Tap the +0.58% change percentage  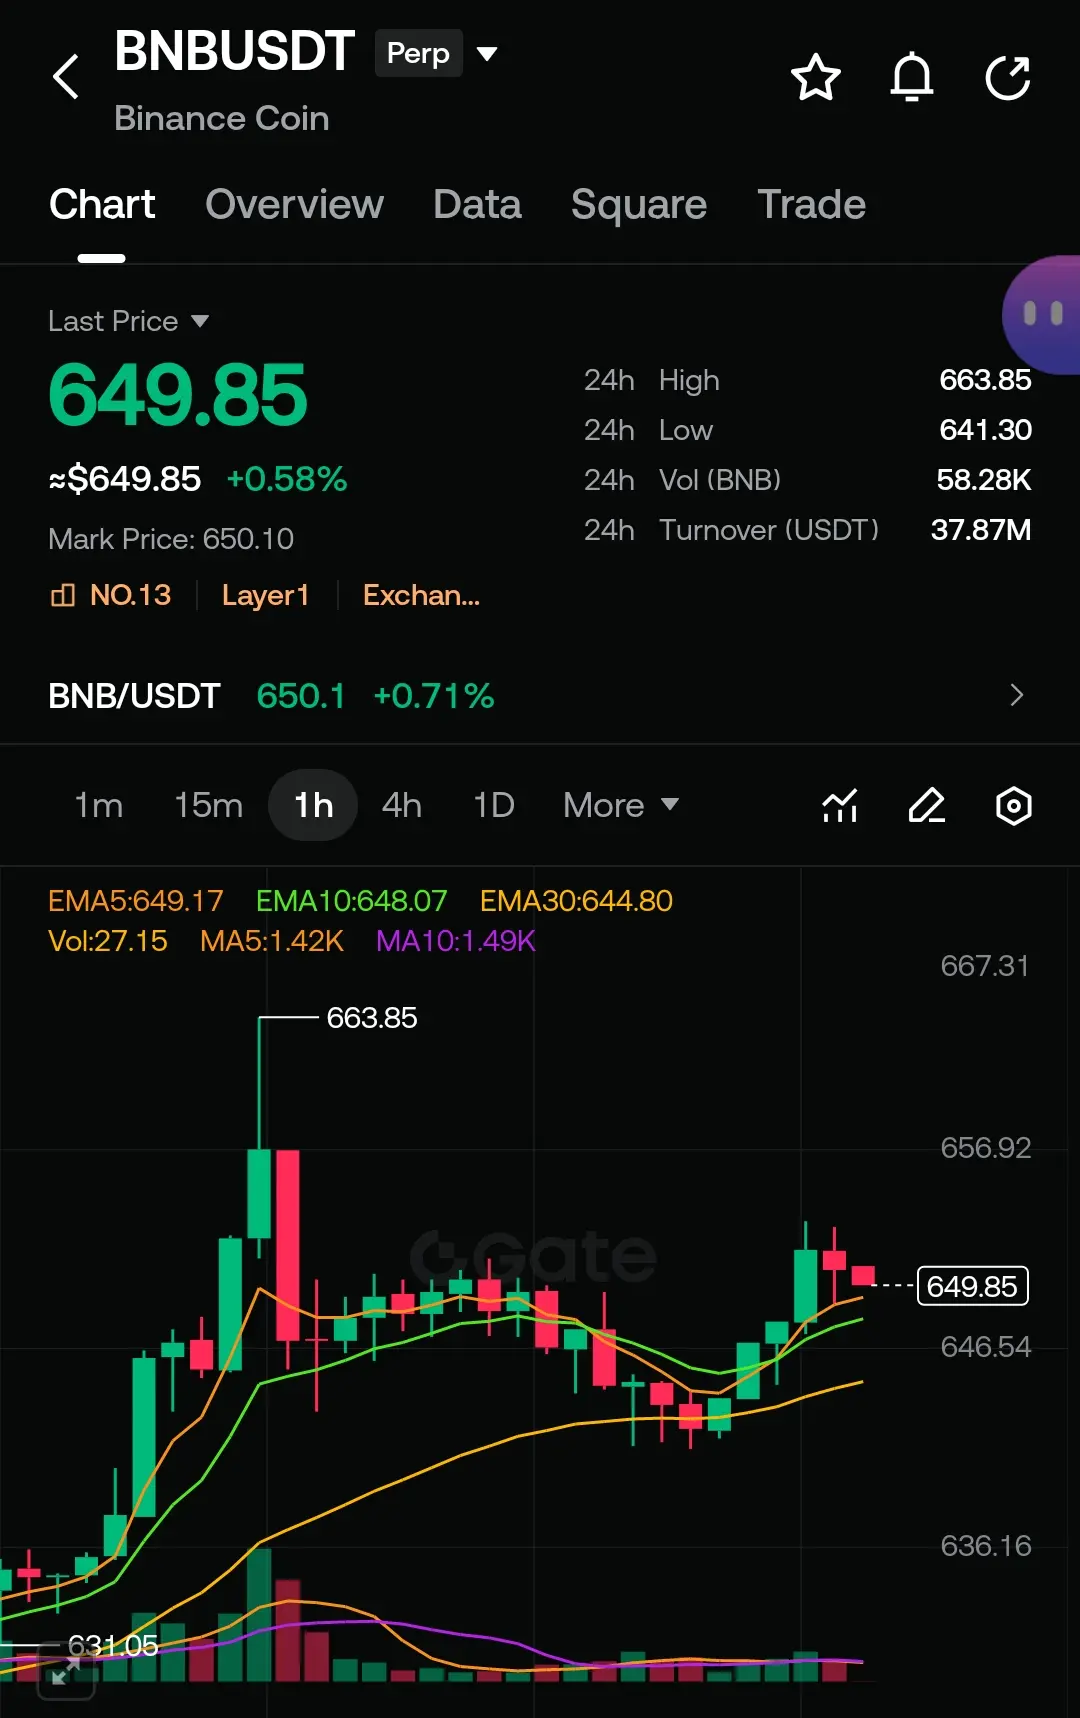point(287,479)
